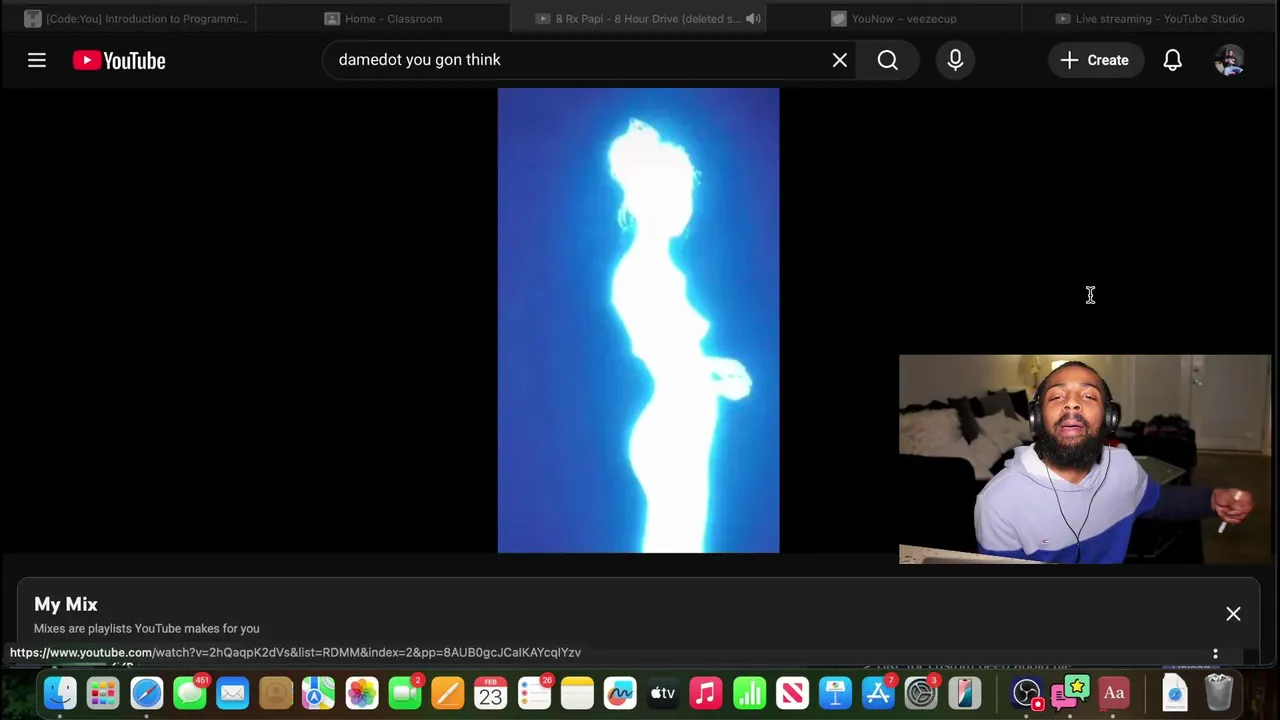The height and width of the screenshot is (720, 1280).
Task: Open System Settings from the Dock
Action: coord(921,693)
